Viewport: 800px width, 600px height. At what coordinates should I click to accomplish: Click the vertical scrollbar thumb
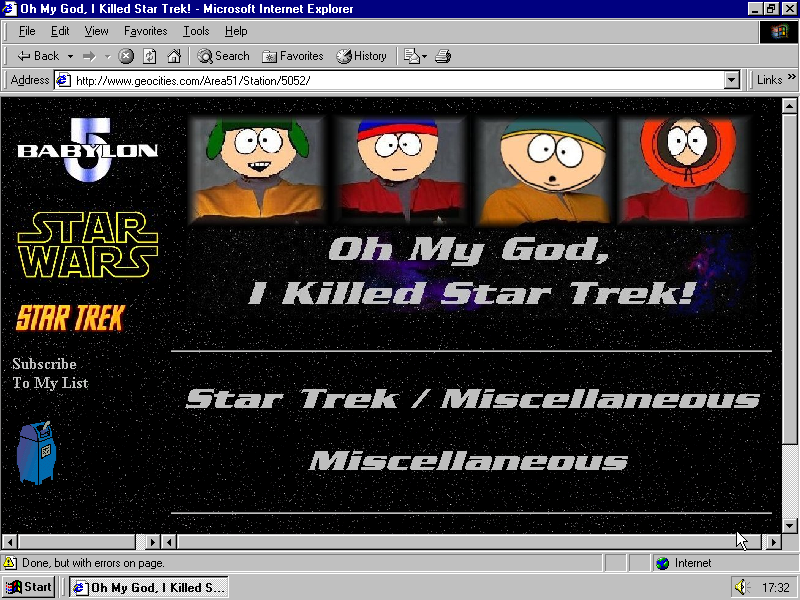click(789, 280)
